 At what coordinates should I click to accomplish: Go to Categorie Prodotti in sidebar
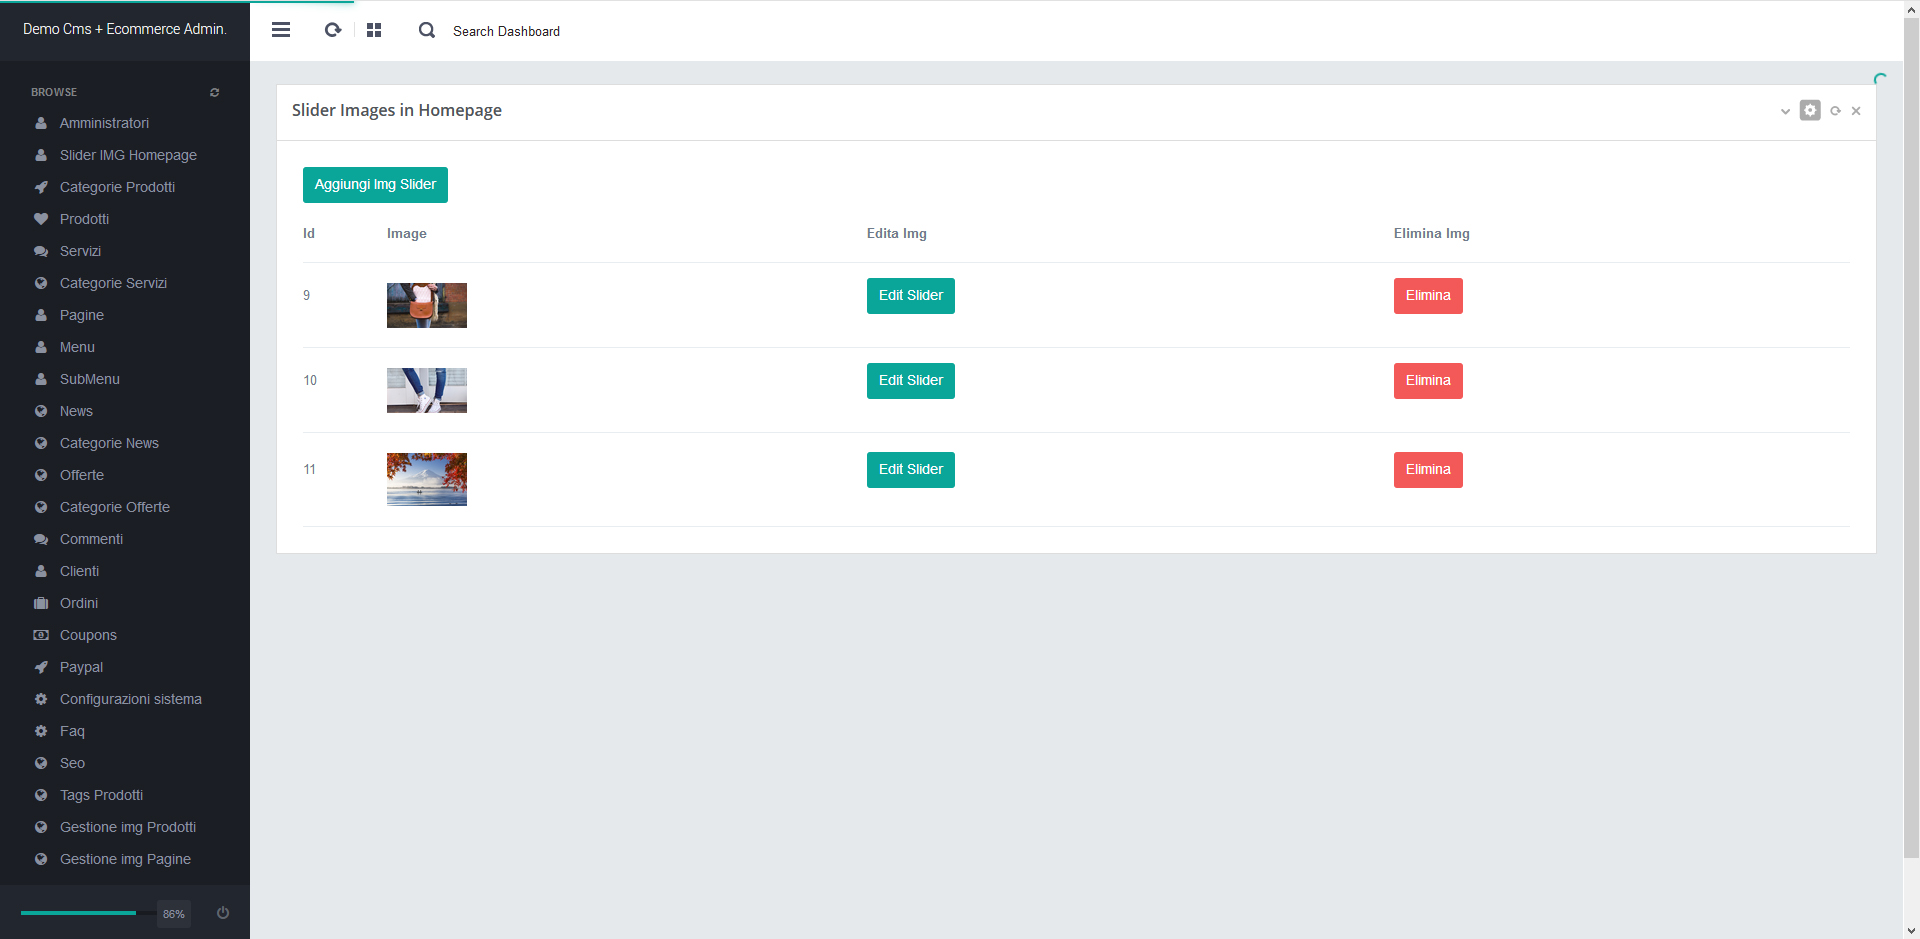(117, 187)
